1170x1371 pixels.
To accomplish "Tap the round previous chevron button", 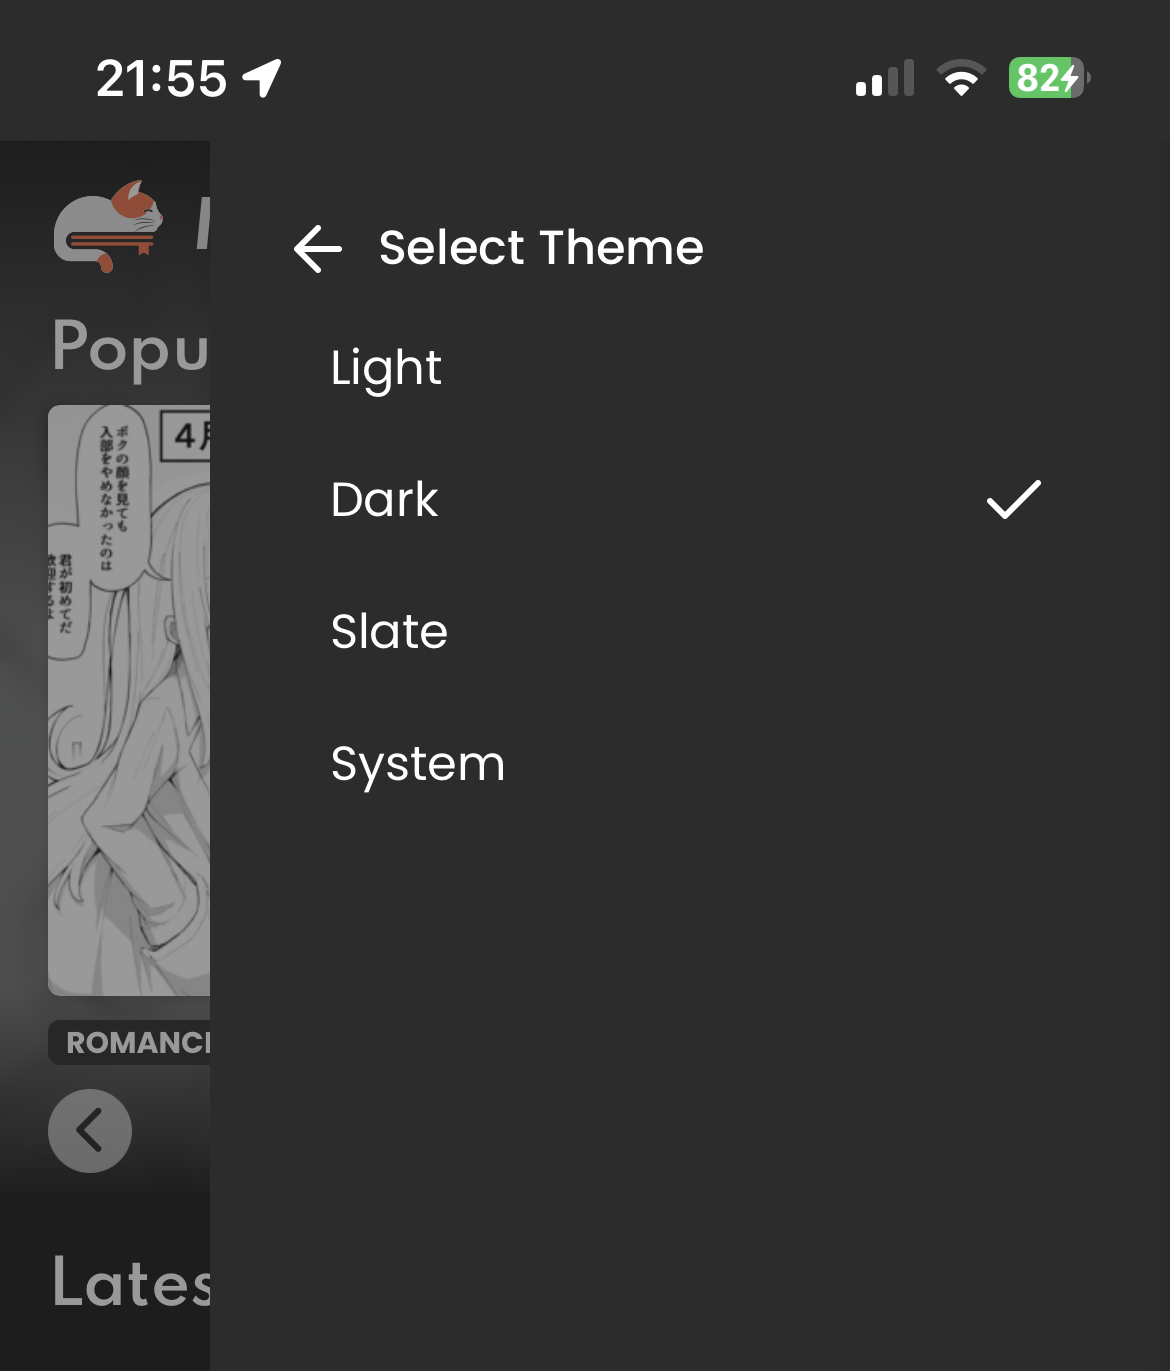I will tap(90, 1131).
